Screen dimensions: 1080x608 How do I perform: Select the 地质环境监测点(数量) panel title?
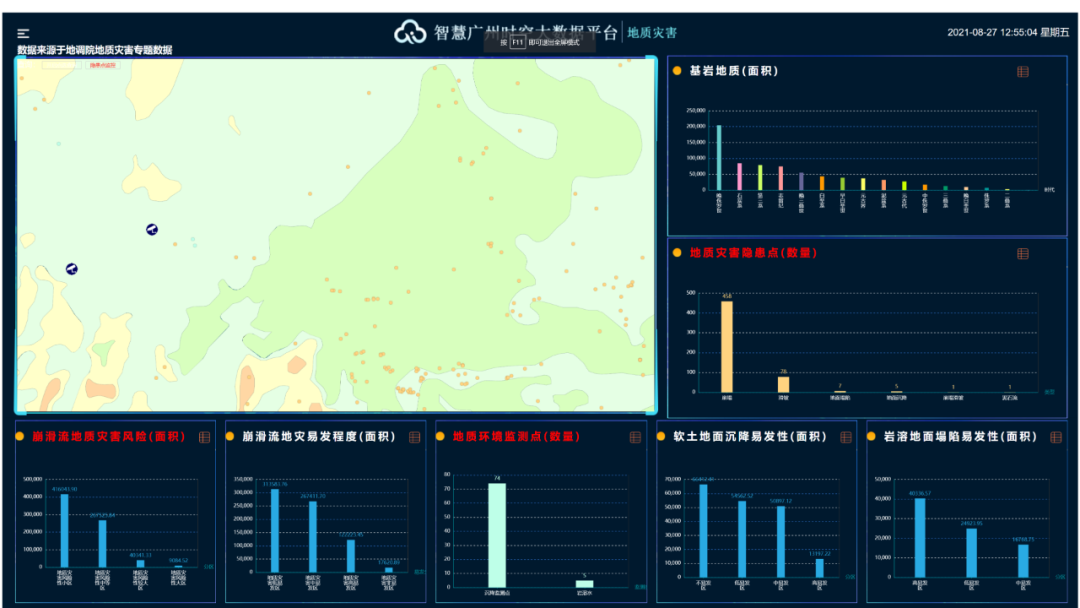click(x=517, y=437)
